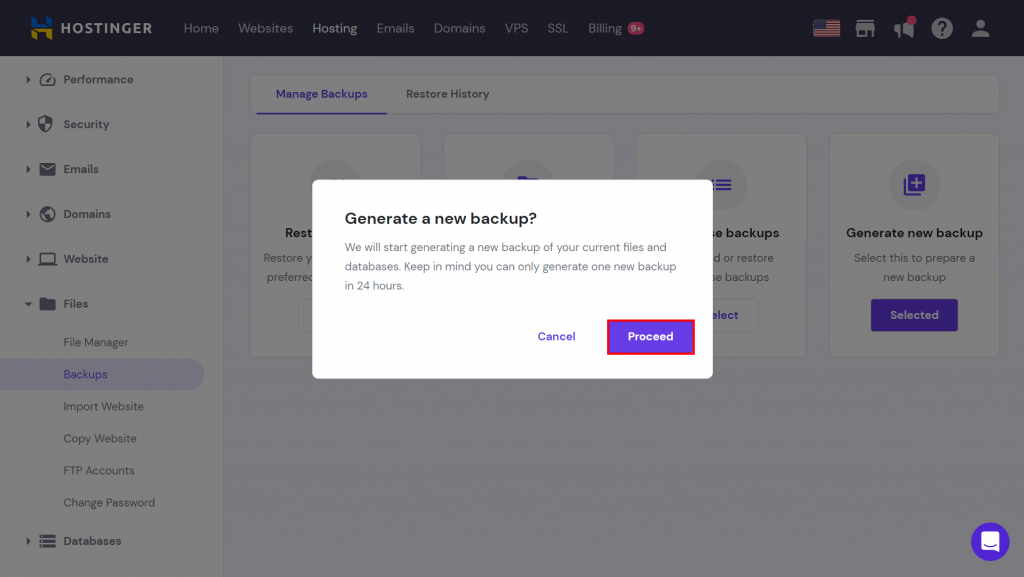Open the user profile icon
Image resolution: width=1024 pixels, height=577 pixels.
(980, 28)
